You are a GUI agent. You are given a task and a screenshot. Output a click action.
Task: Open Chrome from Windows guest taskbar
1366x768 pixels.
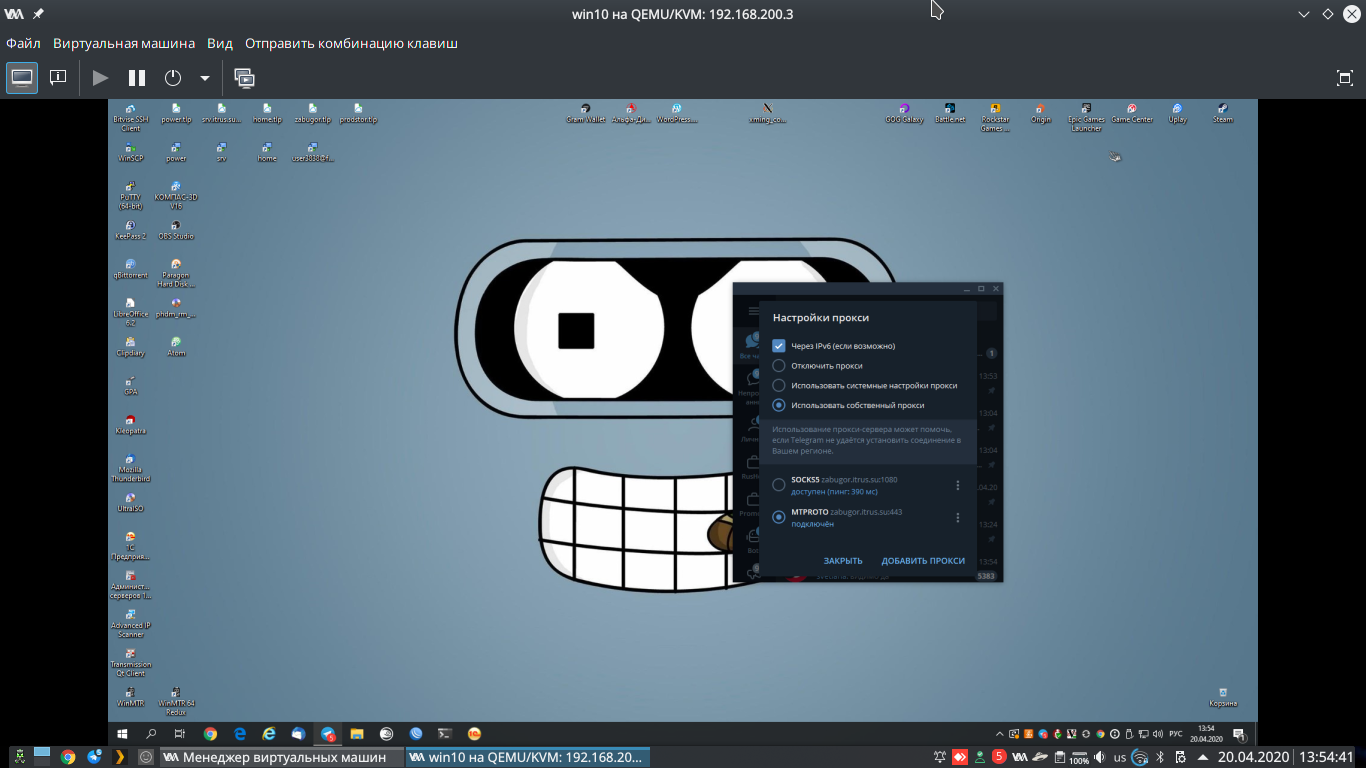210,733
